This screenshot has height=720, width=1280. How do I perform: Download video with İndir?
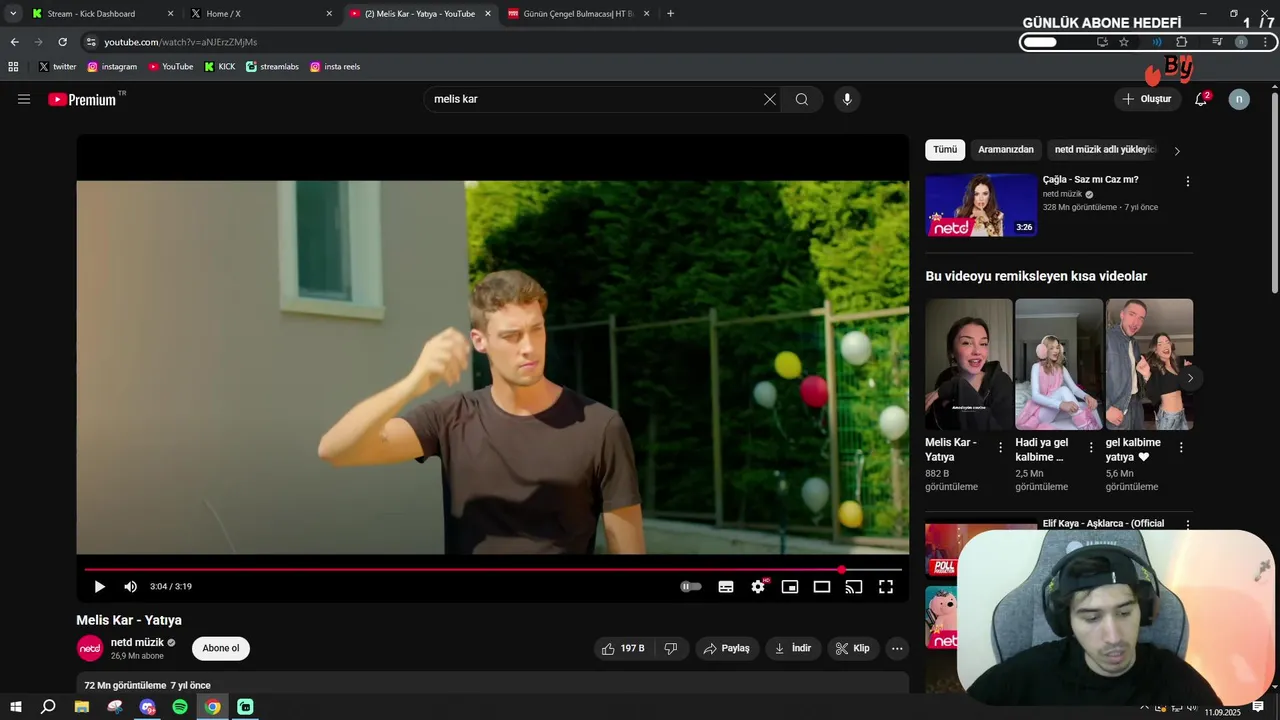coord(794,648)
